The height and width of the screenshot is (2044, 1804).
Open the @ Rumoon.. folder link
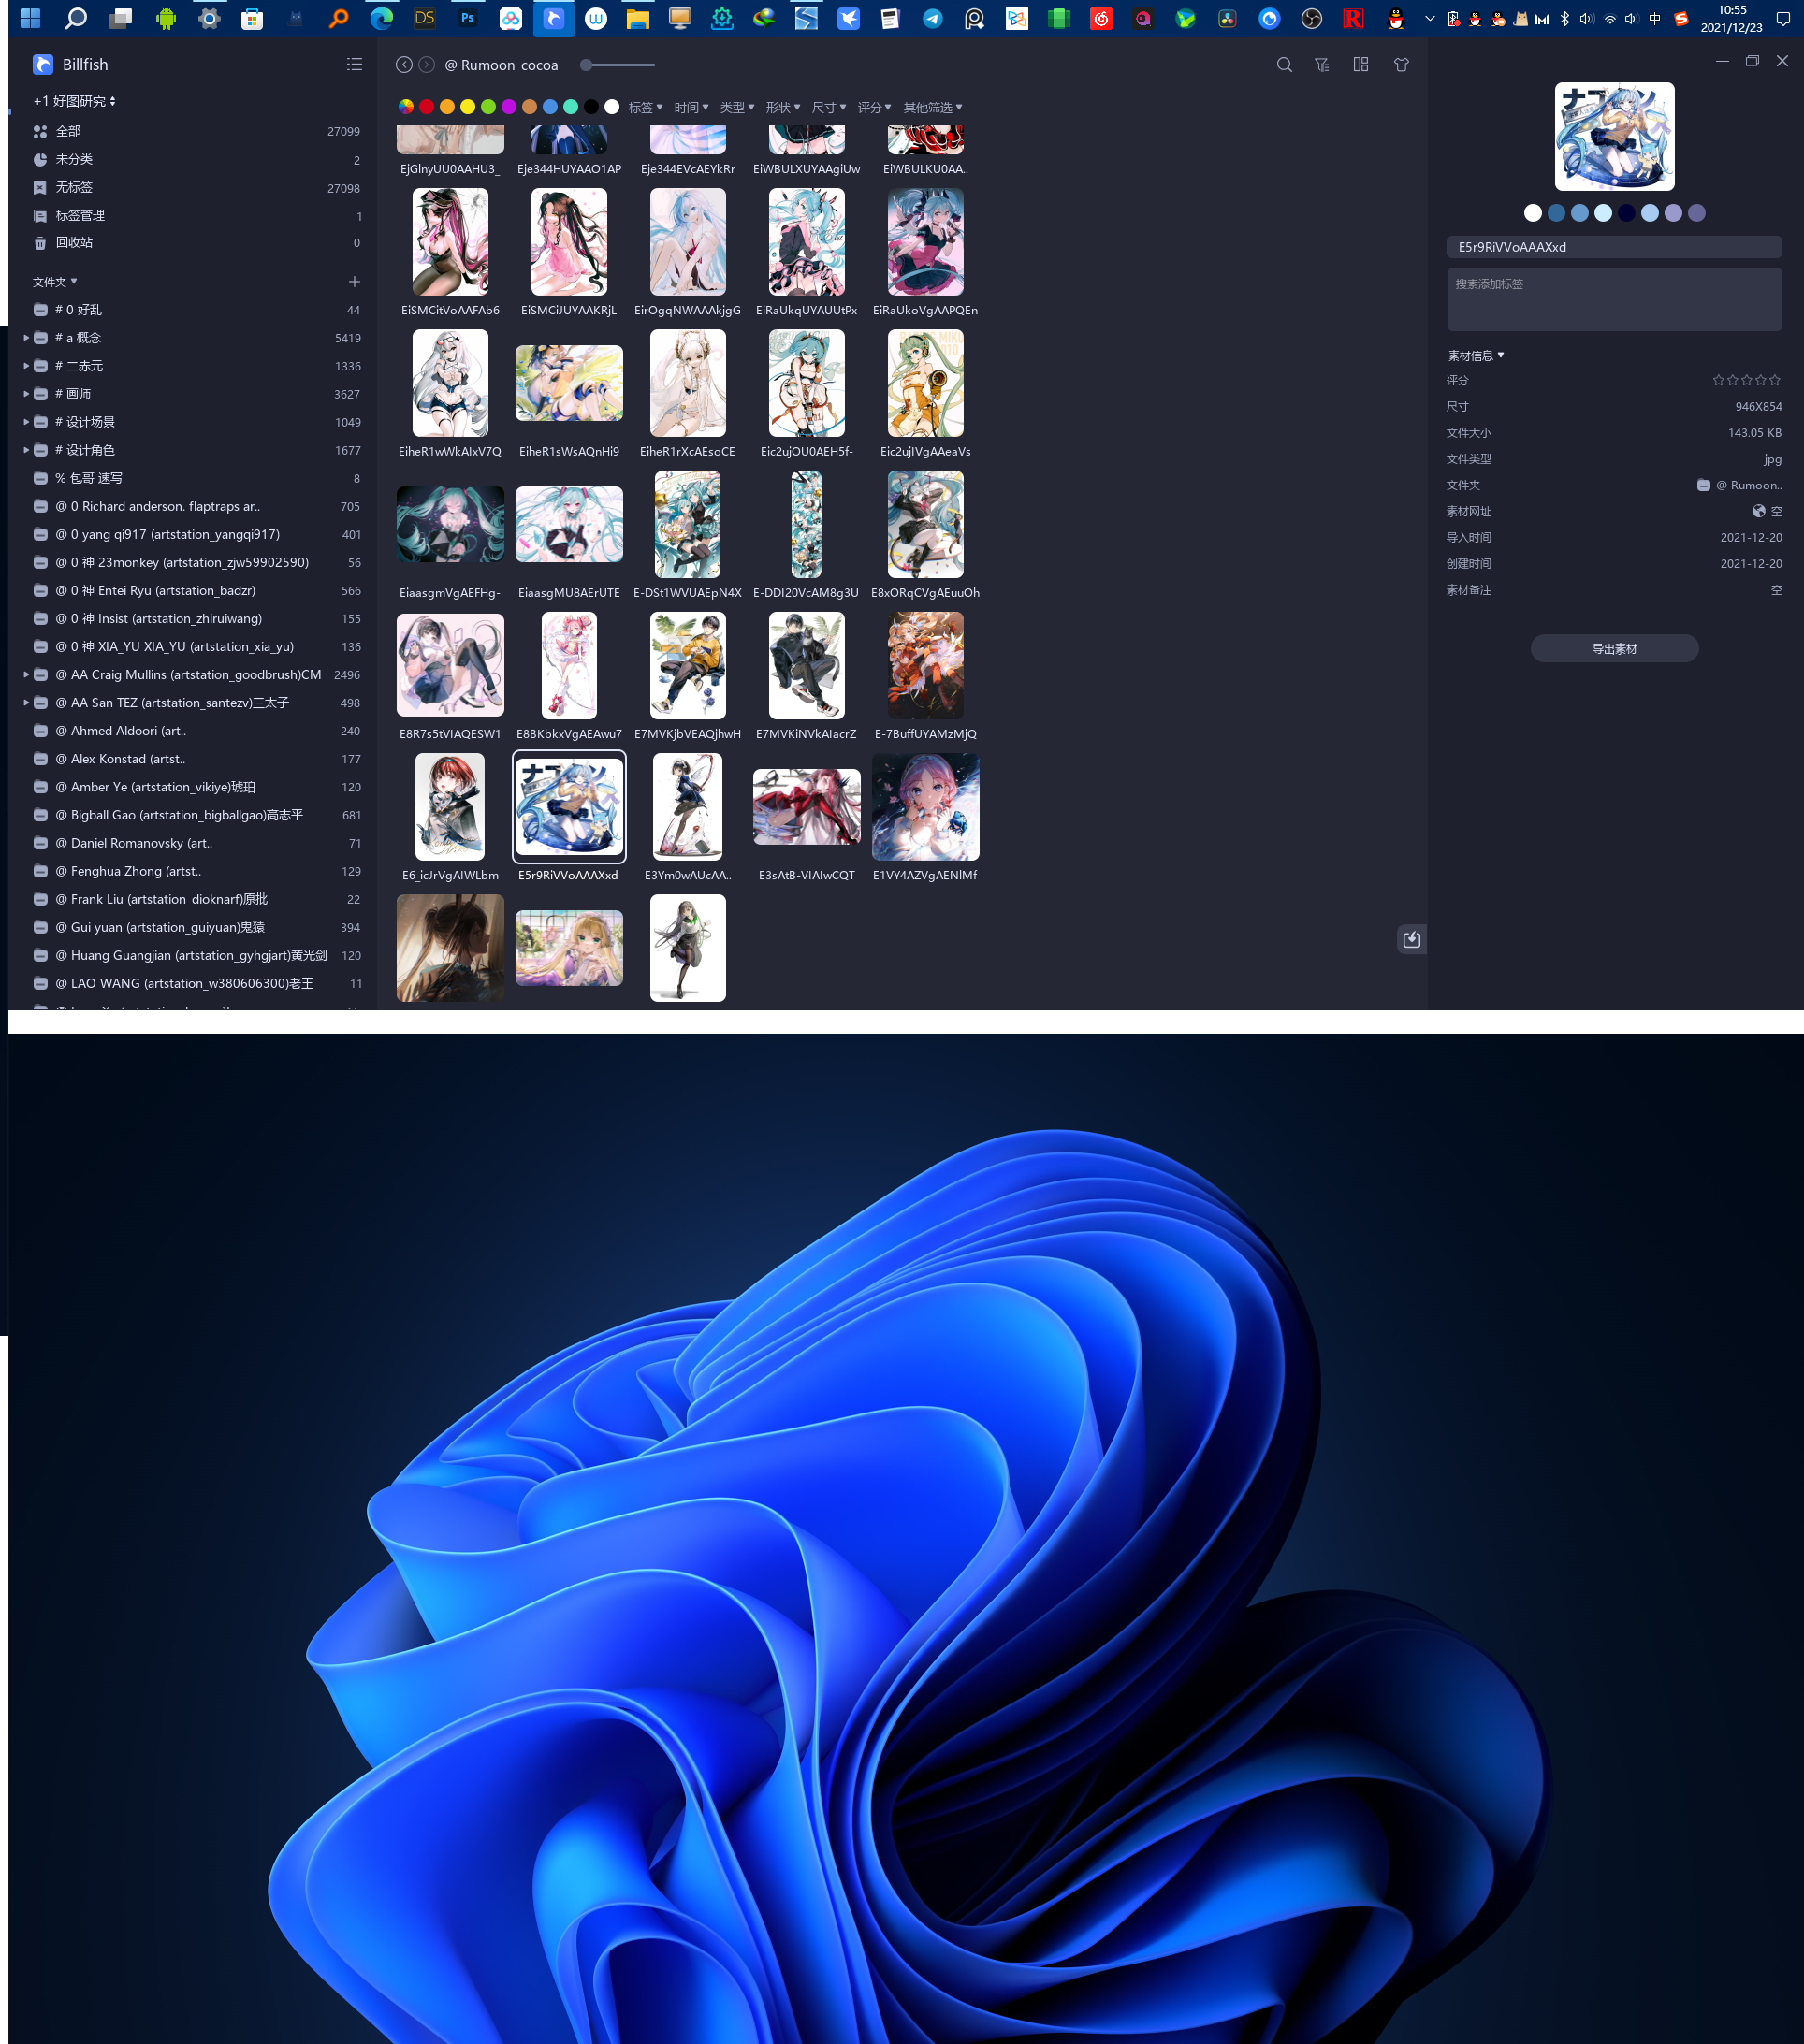(x=1740, y=485)
